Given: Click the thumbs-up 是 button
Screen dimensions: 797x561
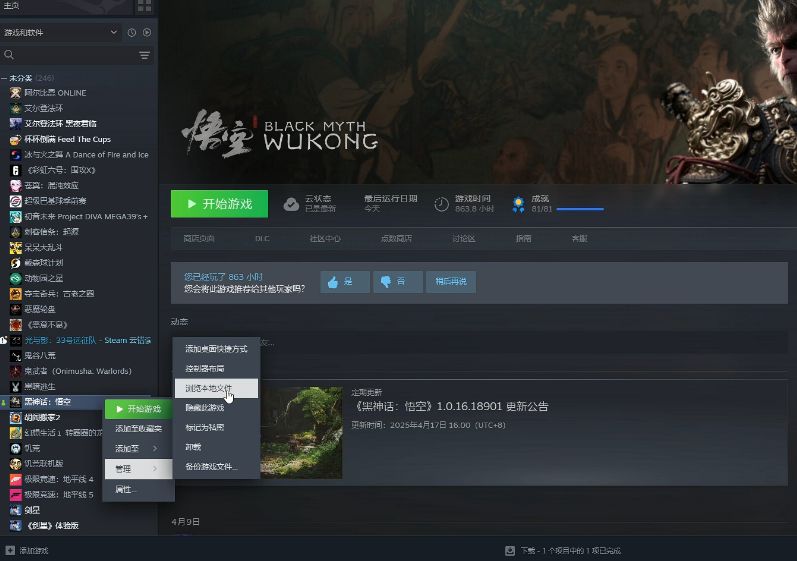Looking at the screenshot, I should (345, 282).
